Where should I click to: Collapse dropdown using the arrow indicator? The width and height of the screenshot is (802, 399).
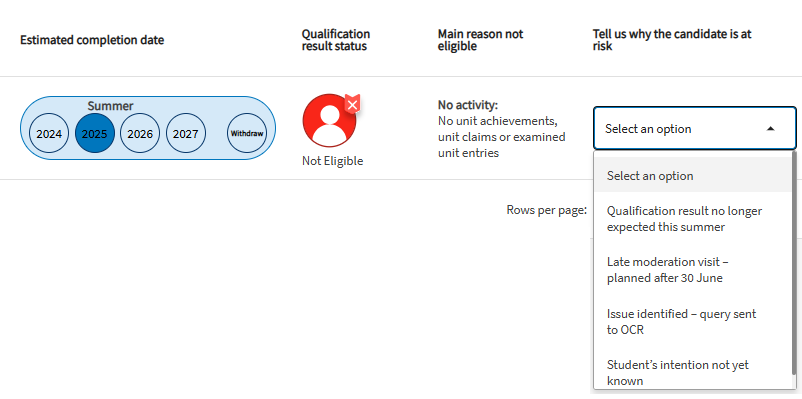pos(770,129)
